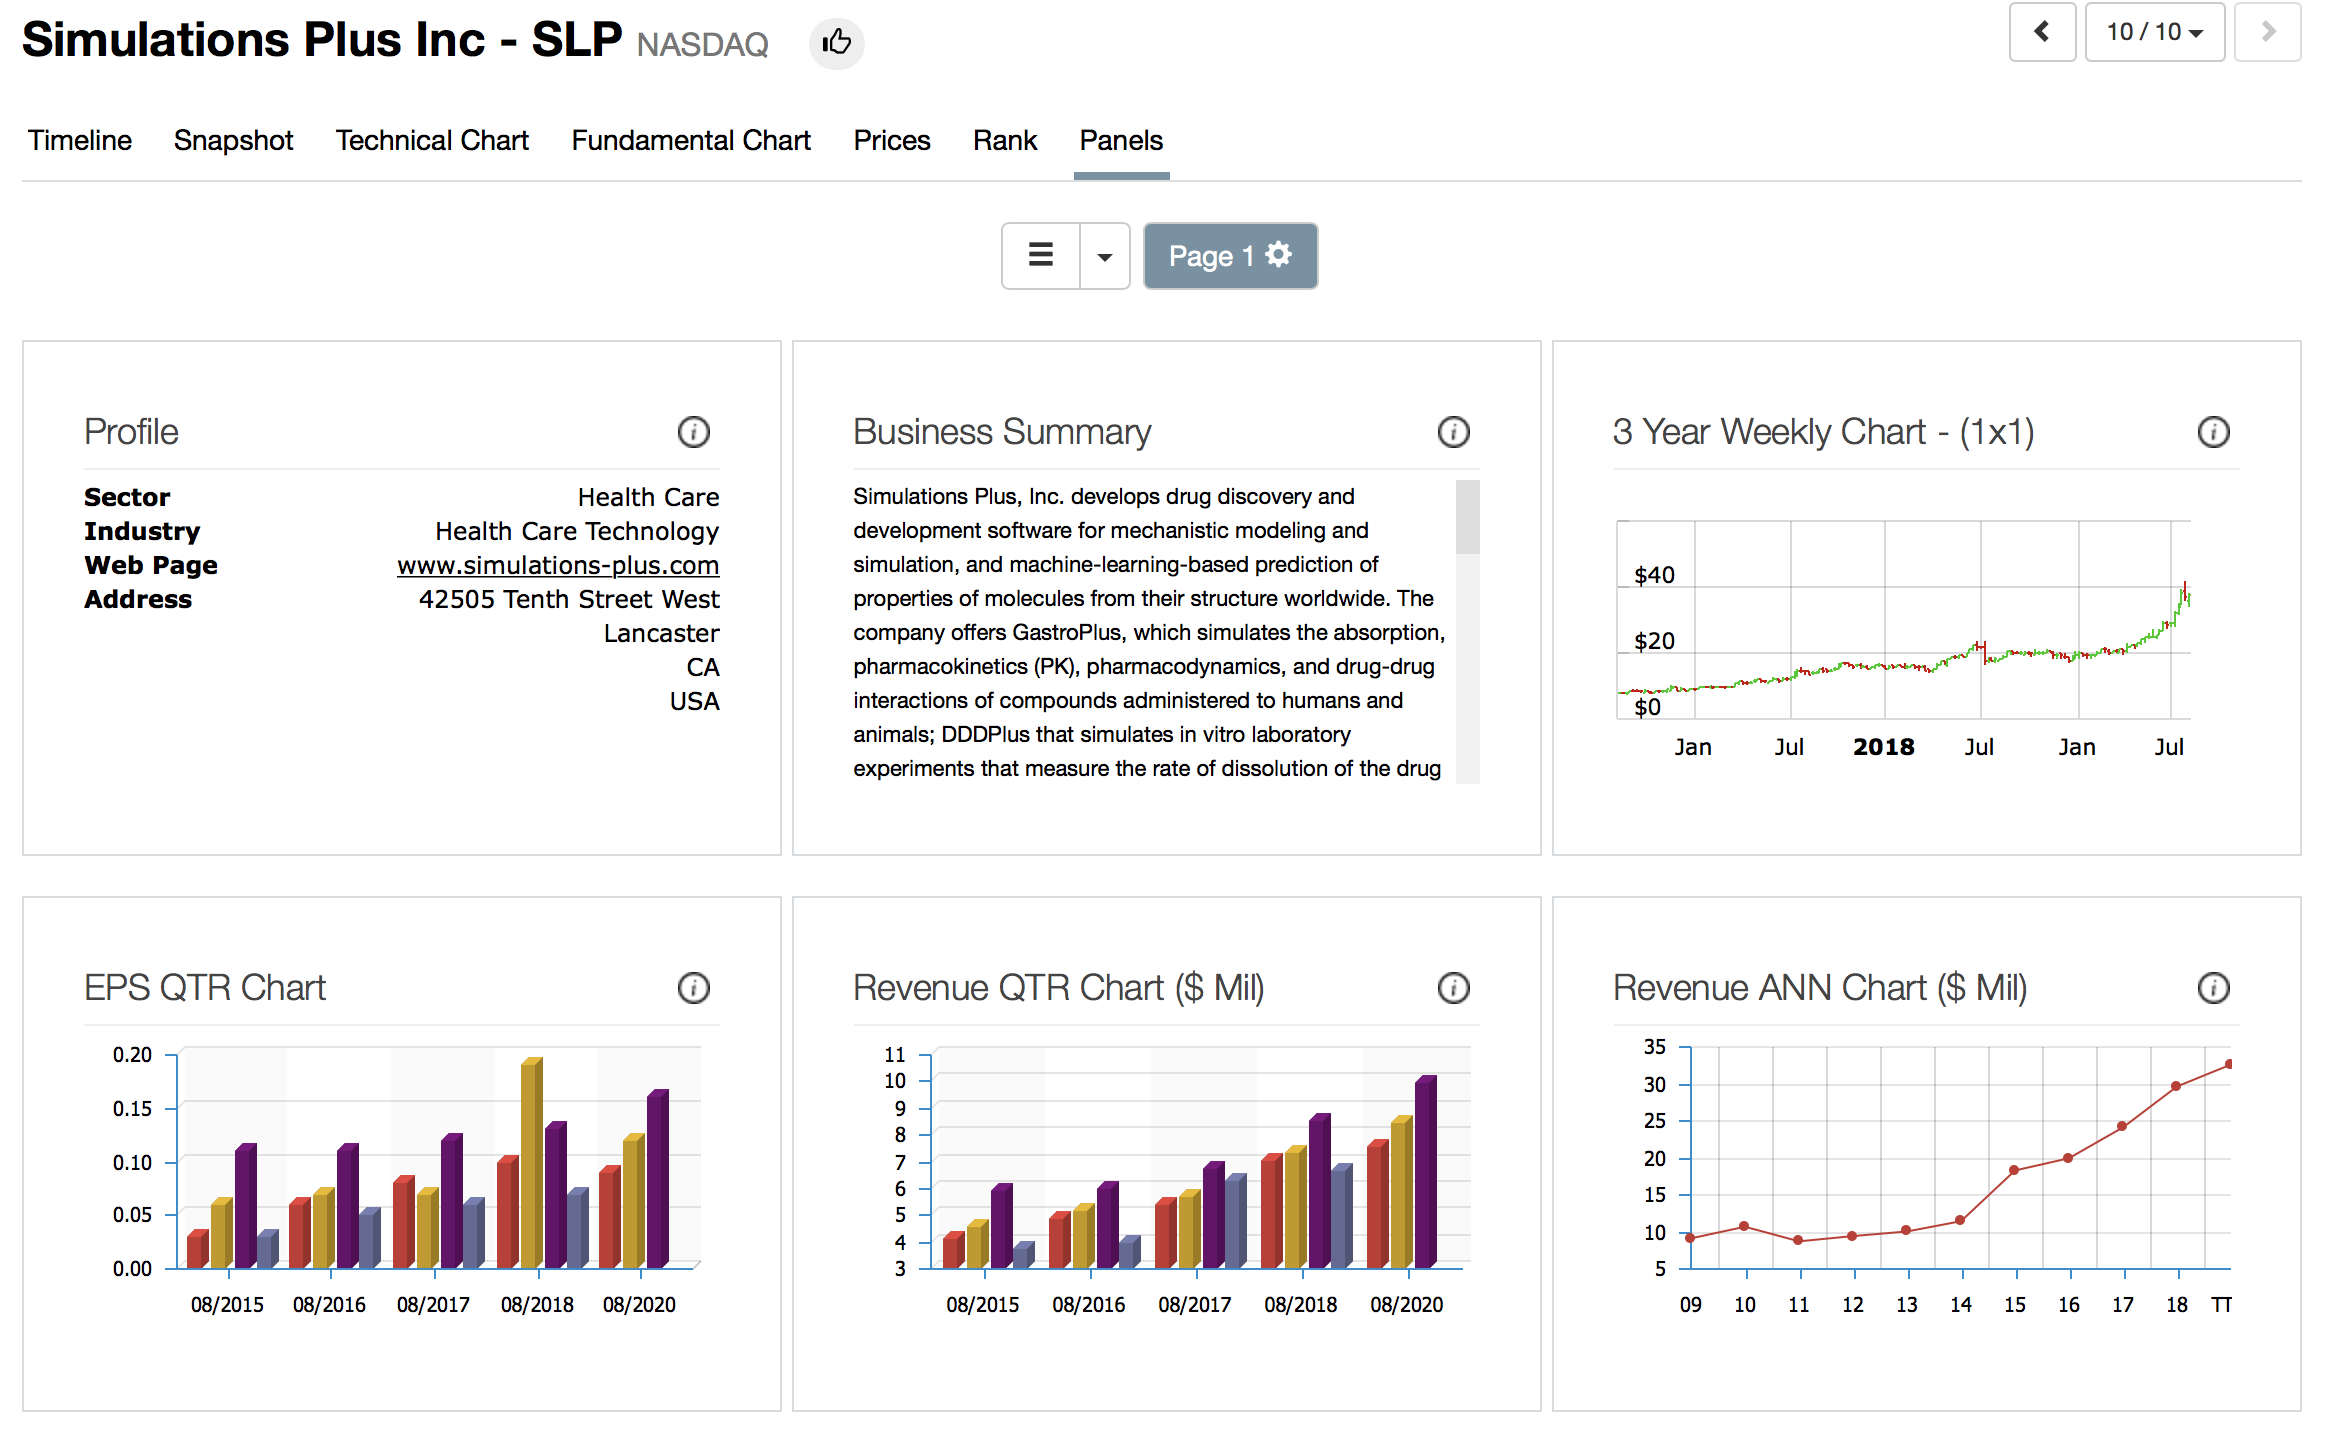Click EPS QTR Chart info icon
2328x1440 pixels.
pos(693,988)
